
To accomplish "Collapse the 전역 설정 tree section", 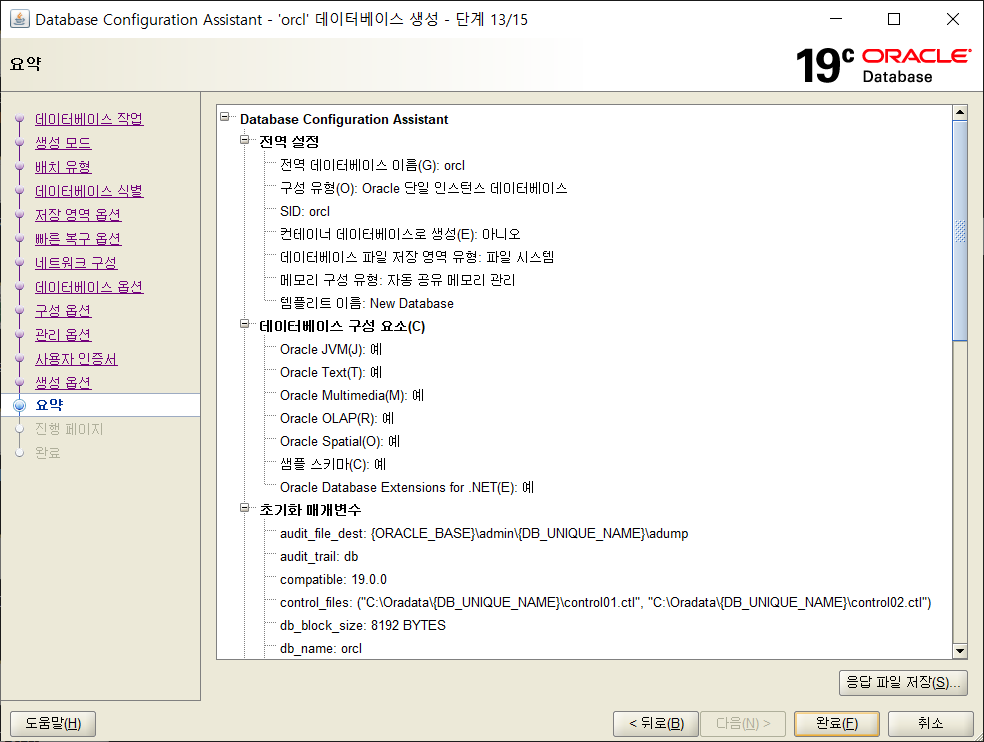I will (x=244, y=139).
